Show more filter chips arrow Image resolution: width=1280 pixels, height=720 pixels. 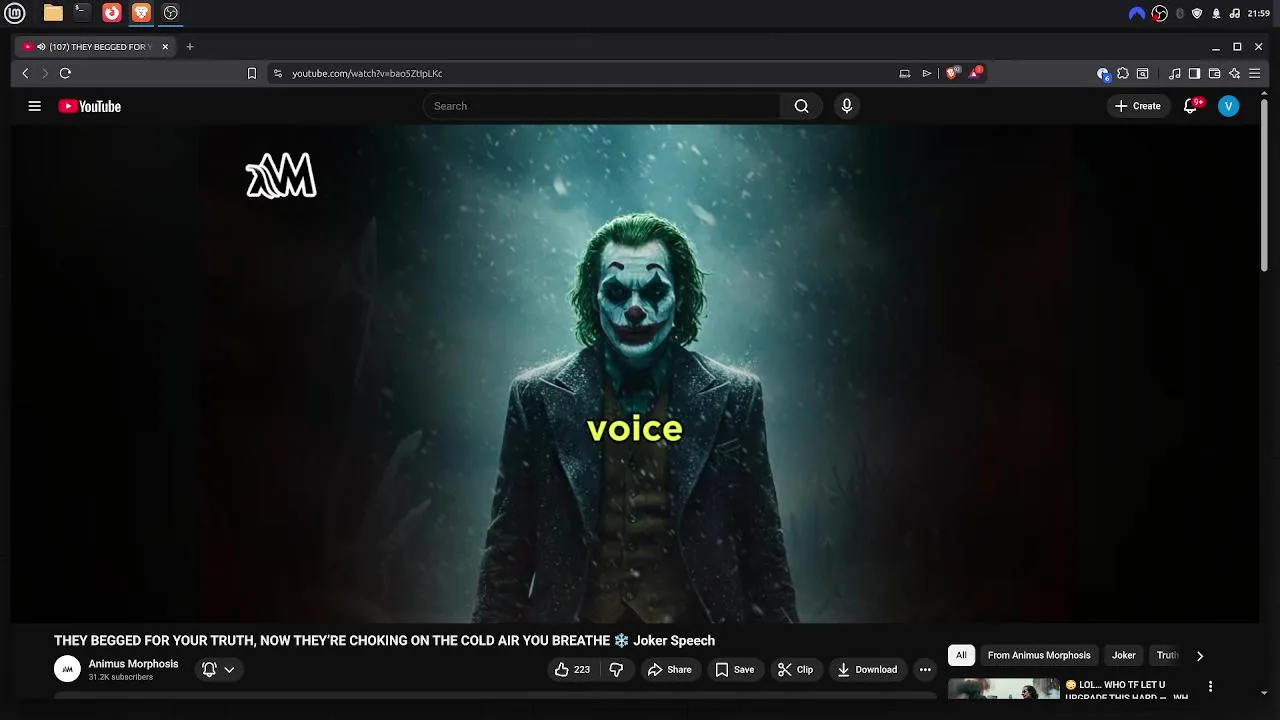point(1200,656)
